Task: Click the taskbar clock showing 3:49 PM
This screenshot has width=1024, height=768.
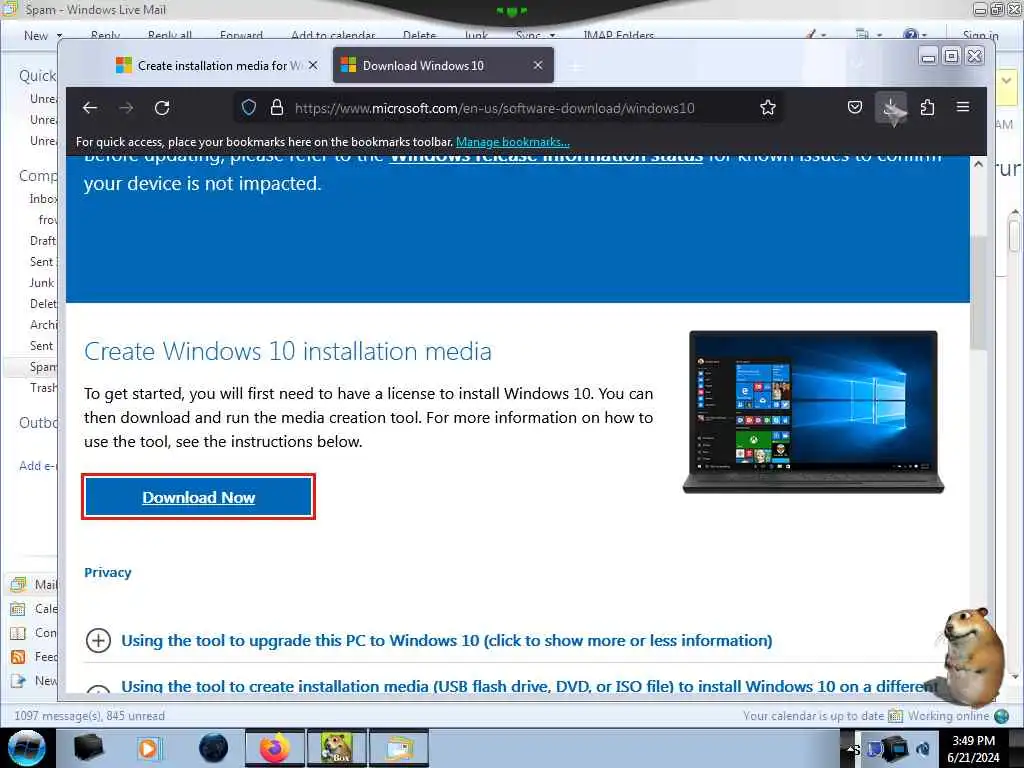Action: [x=973, y=749]
